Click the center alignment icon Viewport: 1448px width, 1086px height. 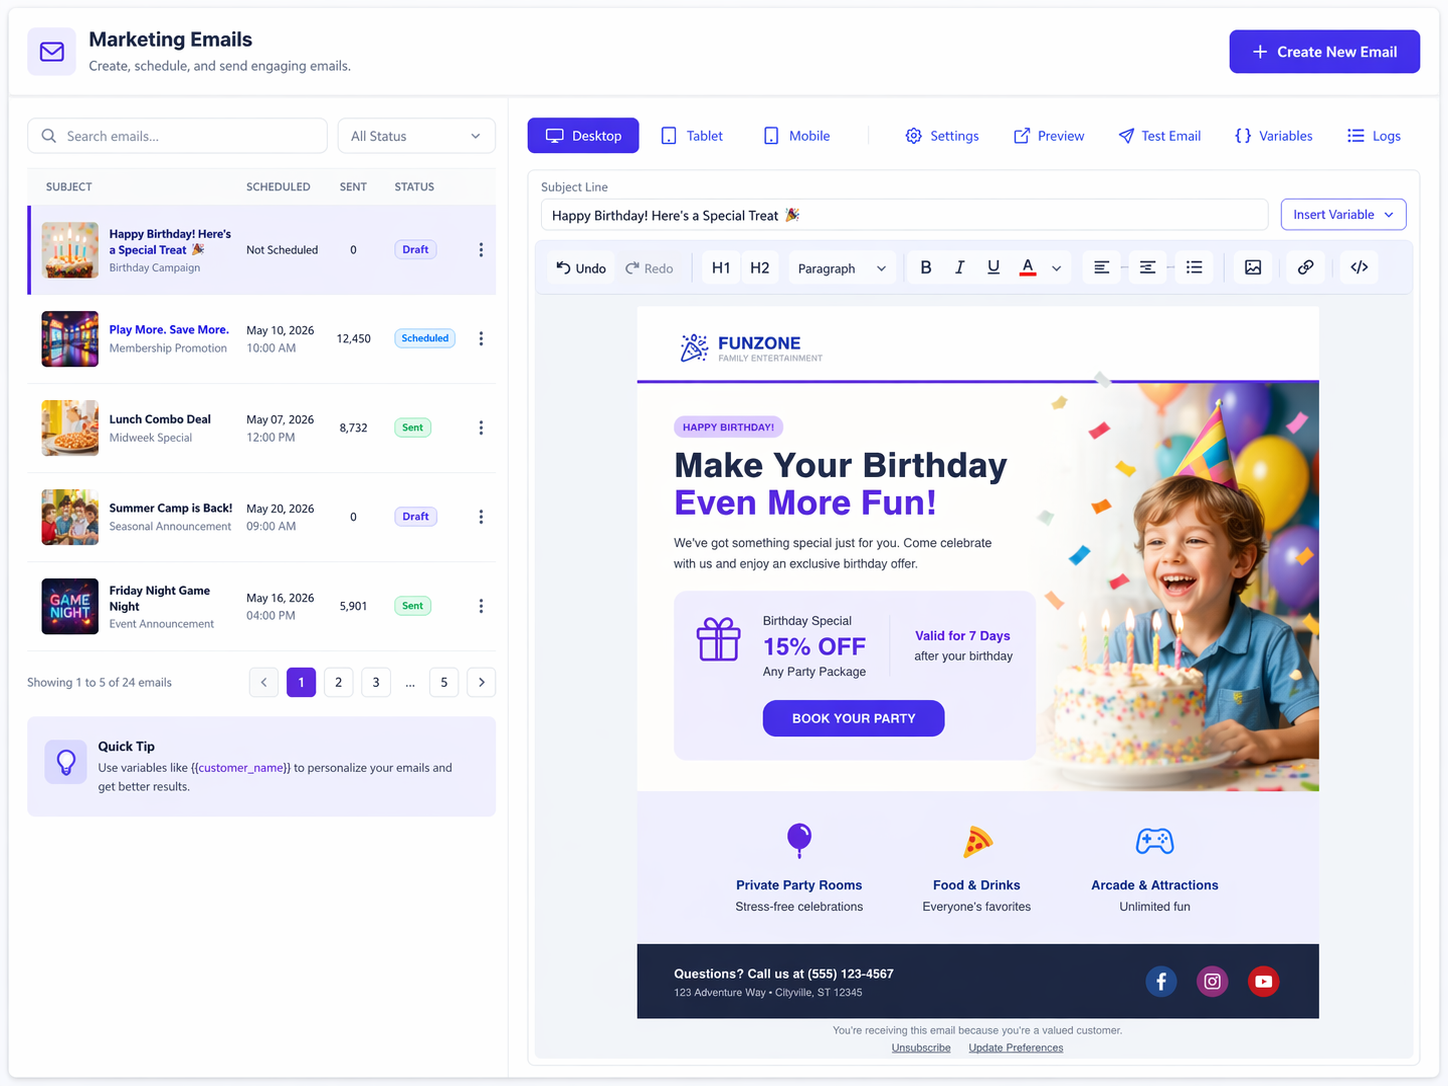(1147, 267)
